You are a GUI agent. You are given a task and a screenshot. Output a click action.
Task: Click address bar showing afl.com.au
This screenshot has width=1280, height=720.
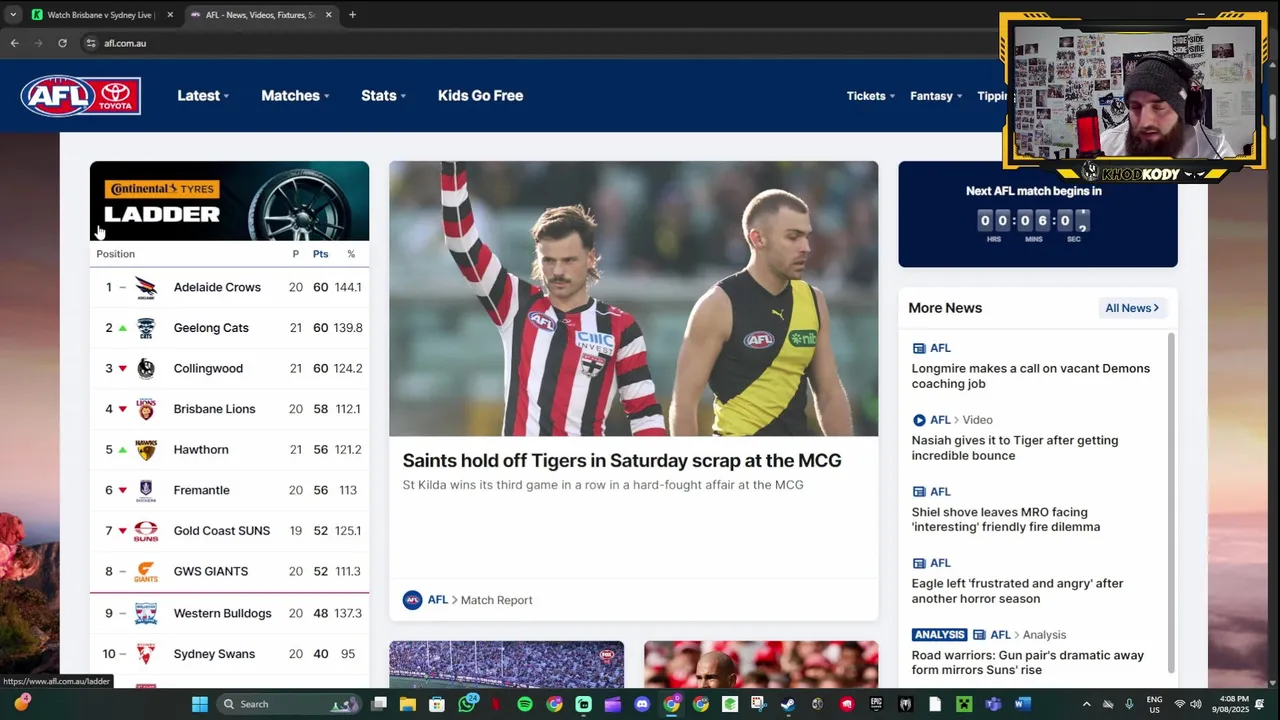(540, 43)
